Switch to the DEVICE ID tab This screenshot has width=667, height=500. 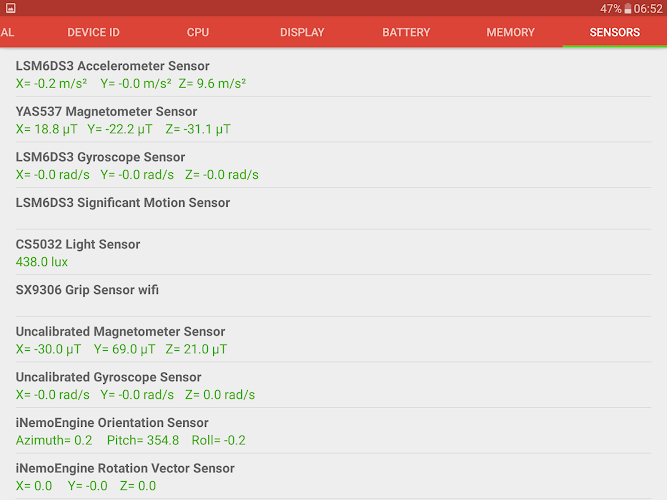(93, 32)
